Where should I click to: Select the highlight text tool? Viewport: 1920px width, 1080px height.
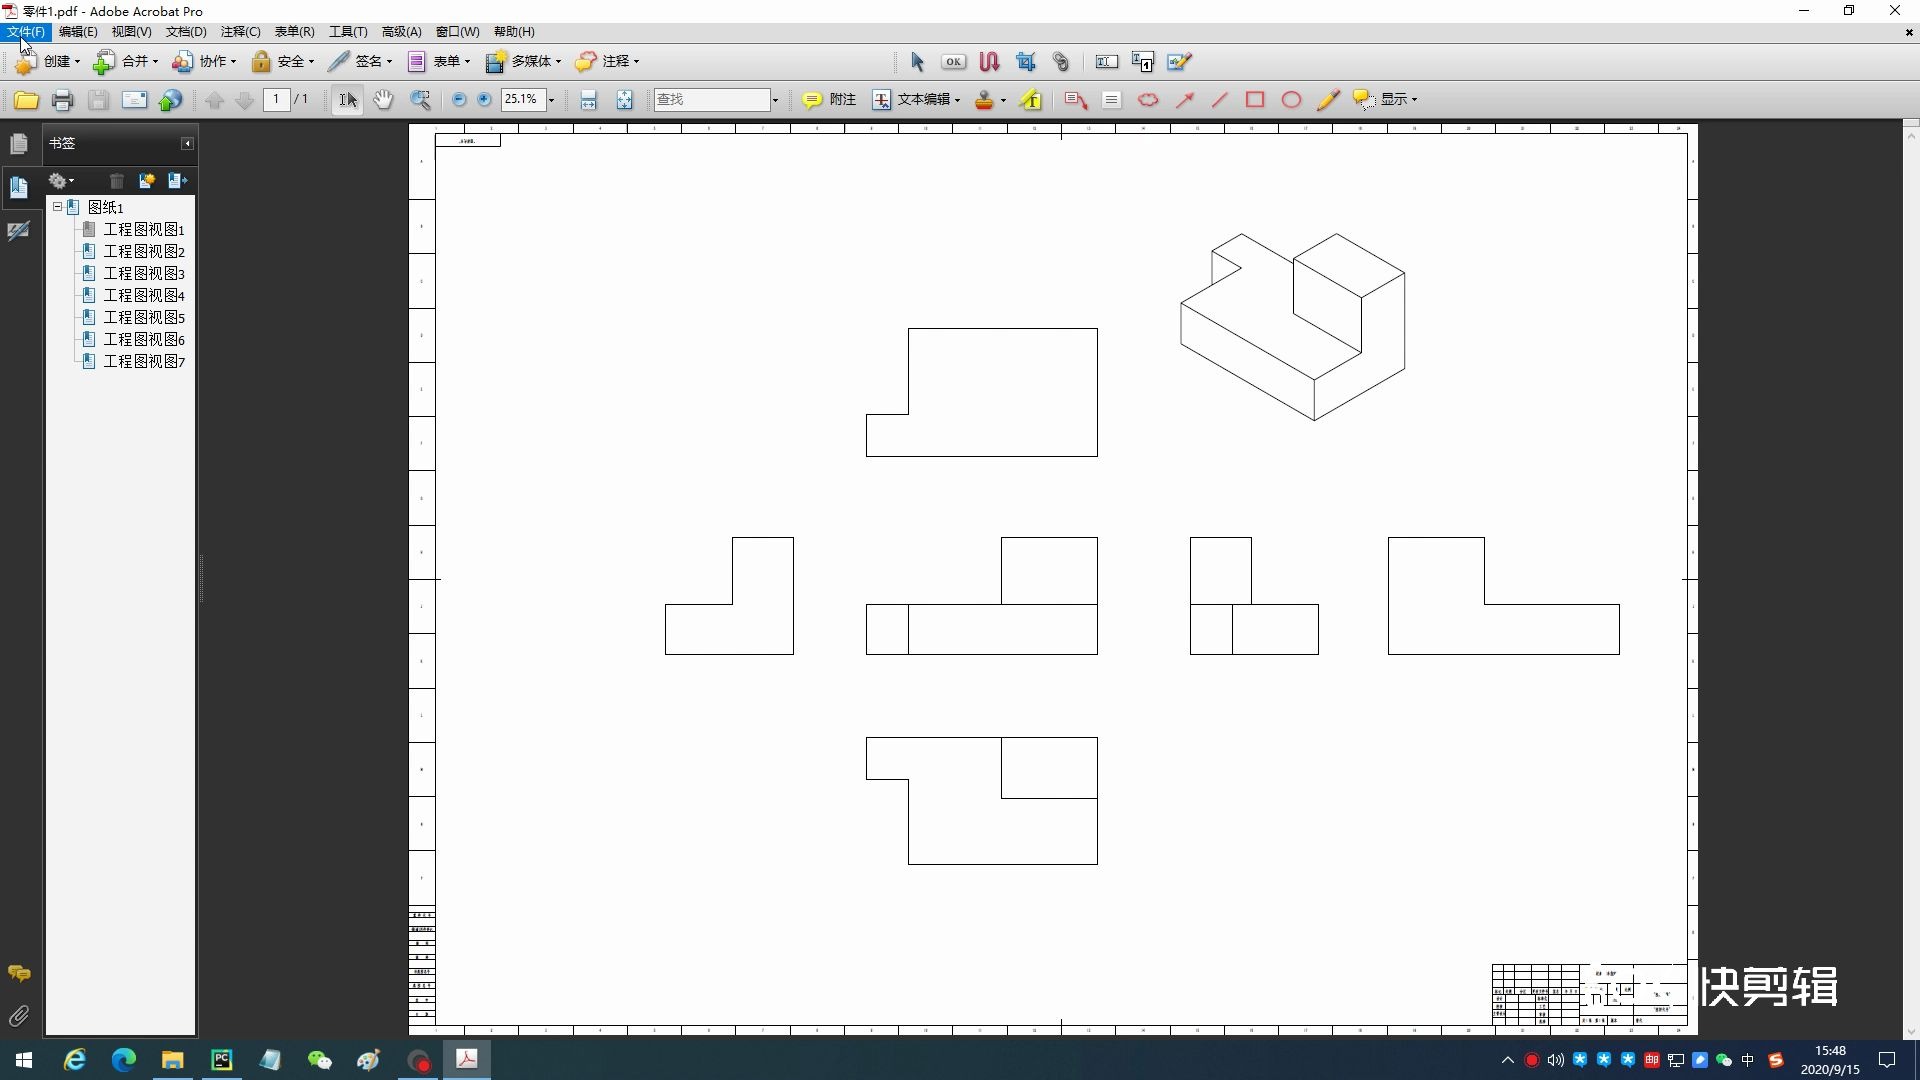[1033, 99]
